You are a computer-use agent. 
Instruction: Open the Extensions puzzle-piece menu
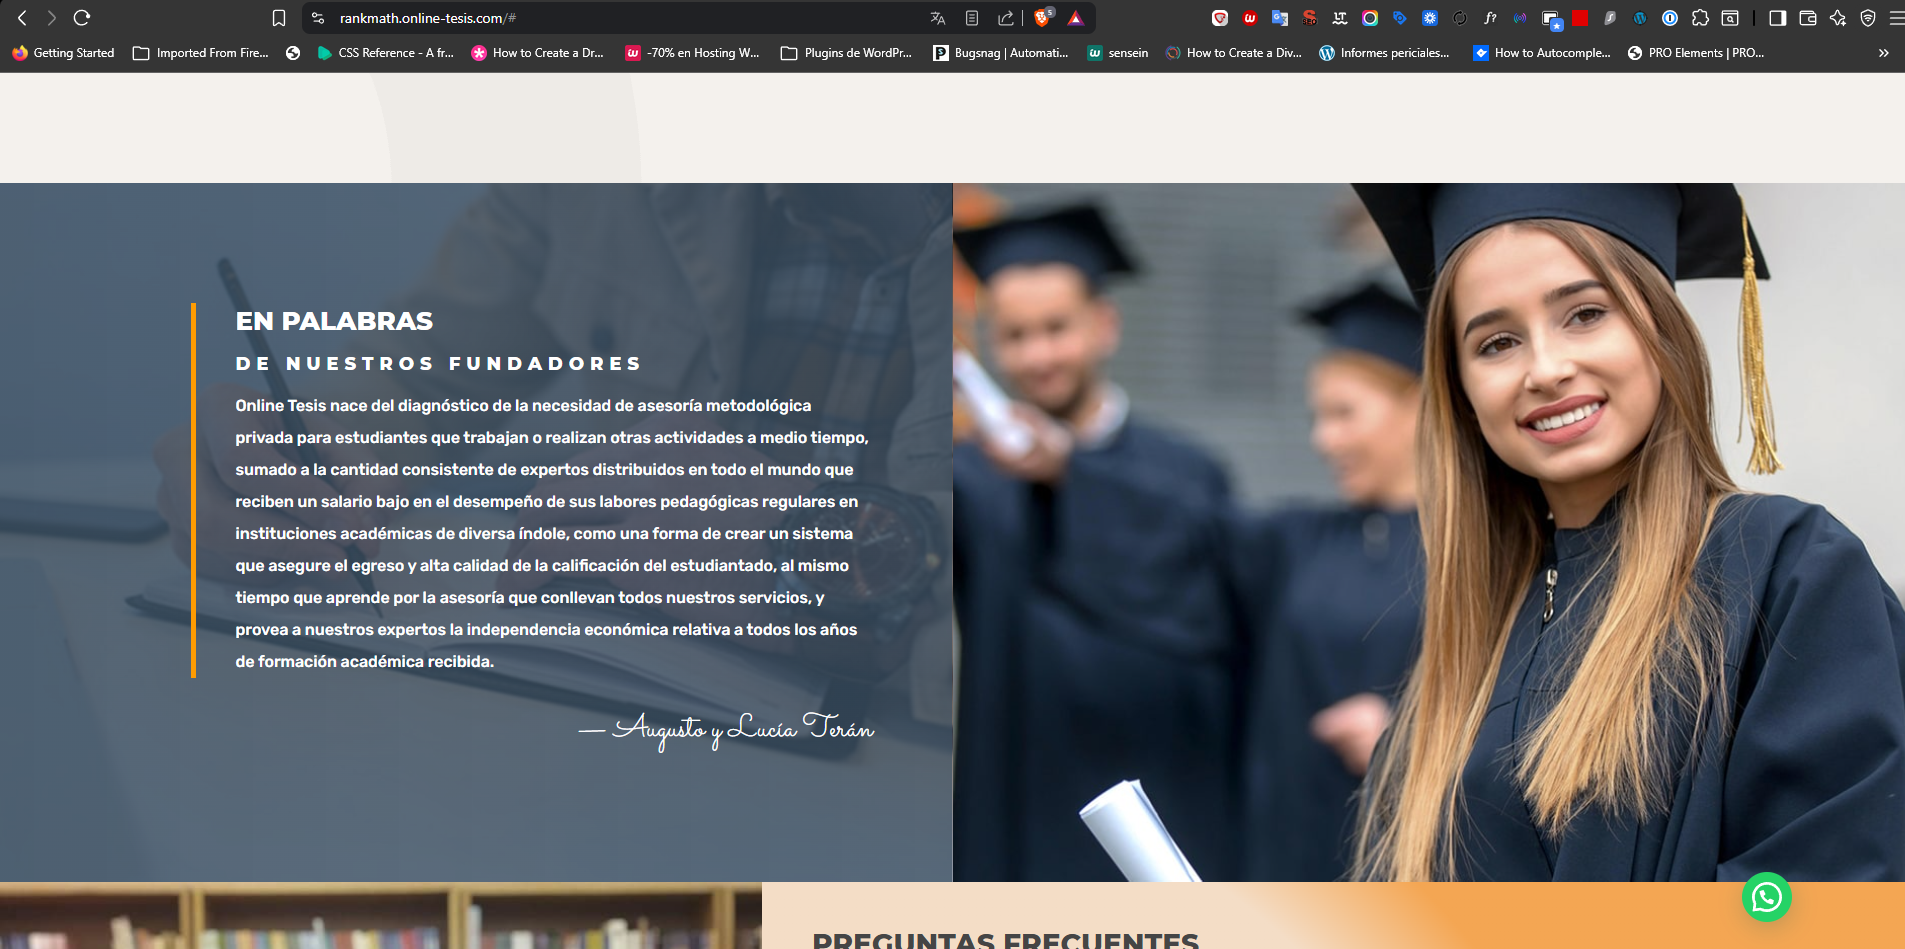pos(1700,18)
